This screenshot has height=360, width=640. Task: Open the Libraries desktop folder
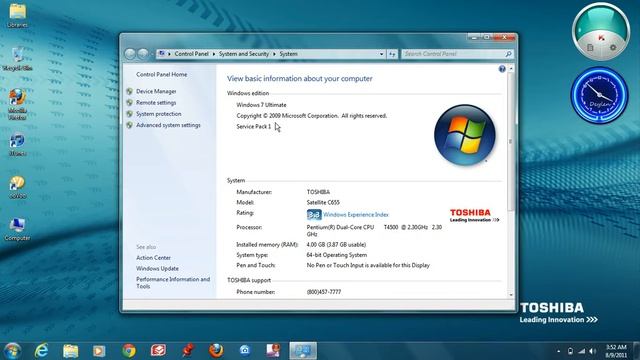coord(17,16)
